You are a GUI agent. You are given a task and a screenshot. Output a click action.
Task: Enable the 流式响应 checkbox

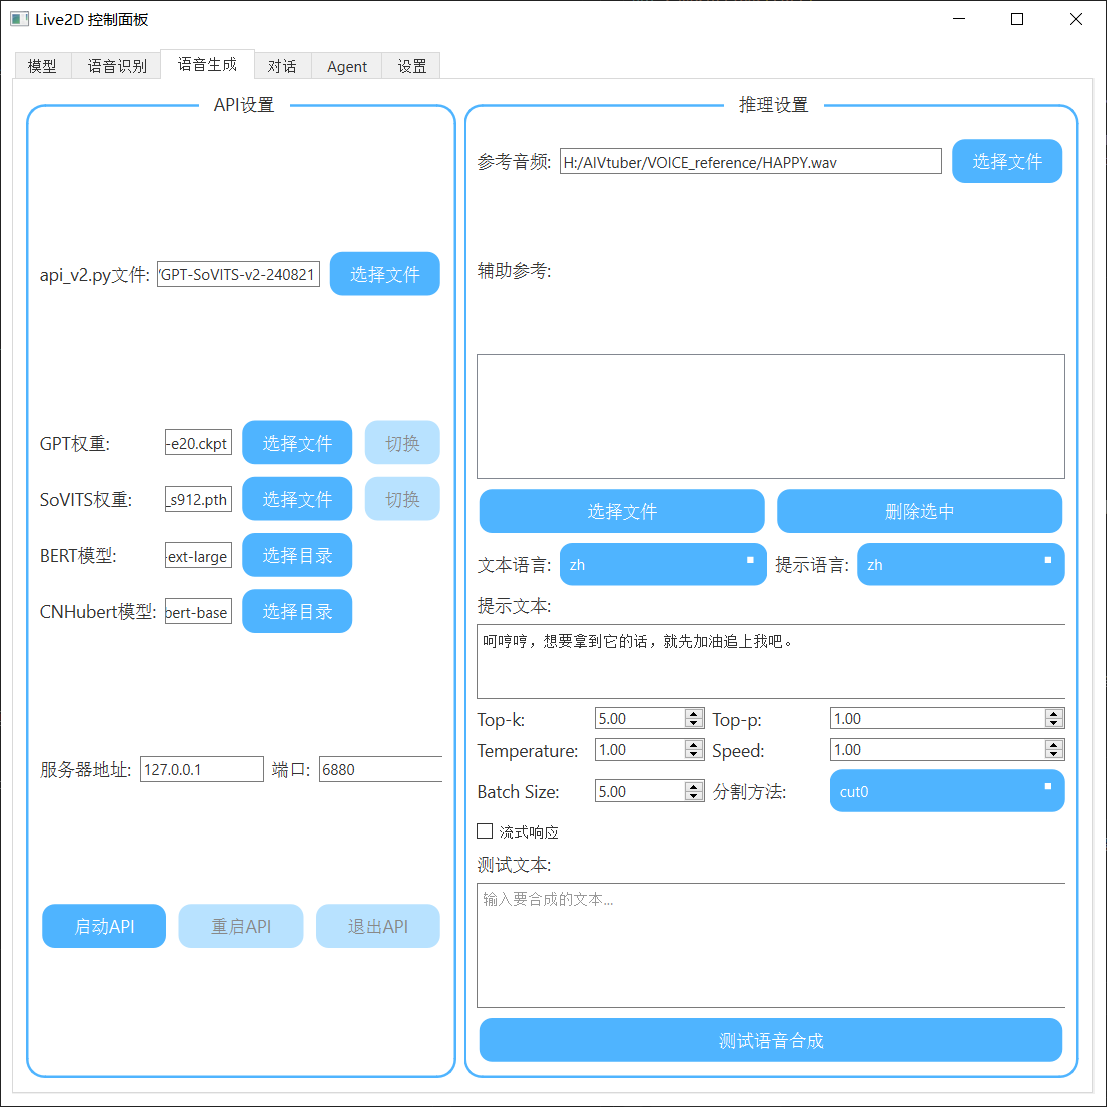[486, 831]
